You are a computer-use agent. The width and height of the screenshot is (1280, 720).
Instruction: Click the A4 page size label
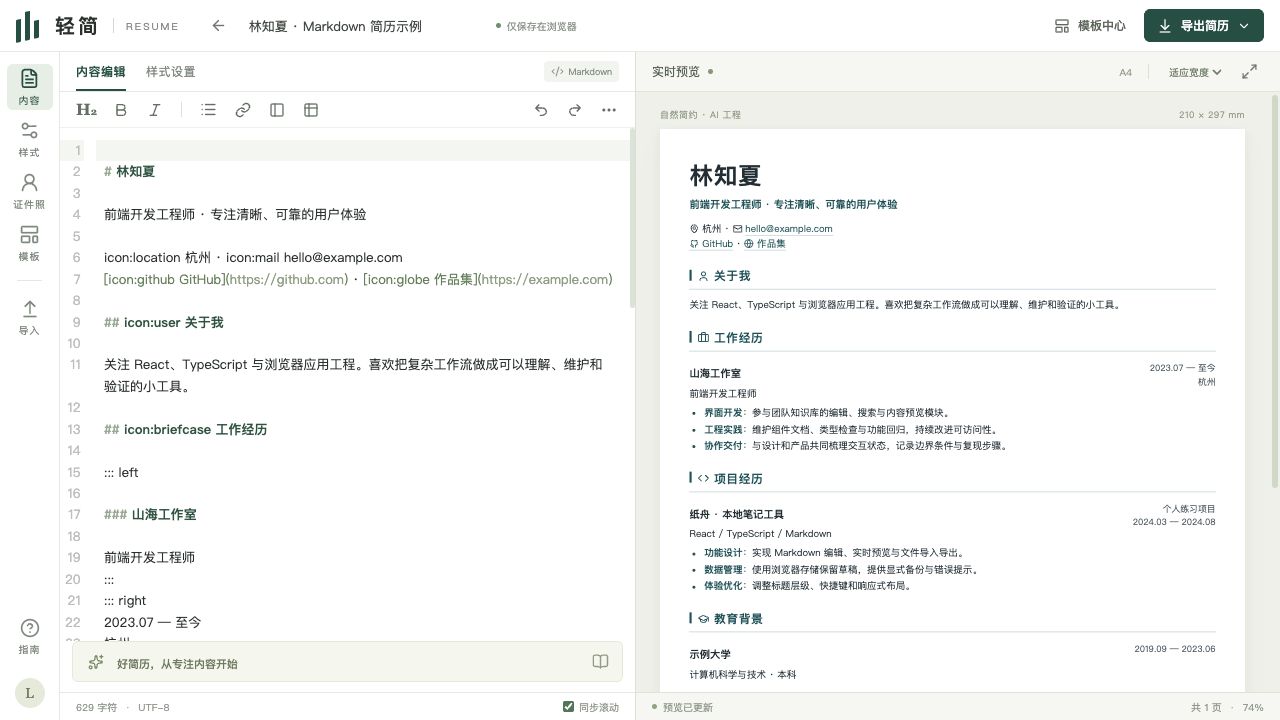[1125, 72]
